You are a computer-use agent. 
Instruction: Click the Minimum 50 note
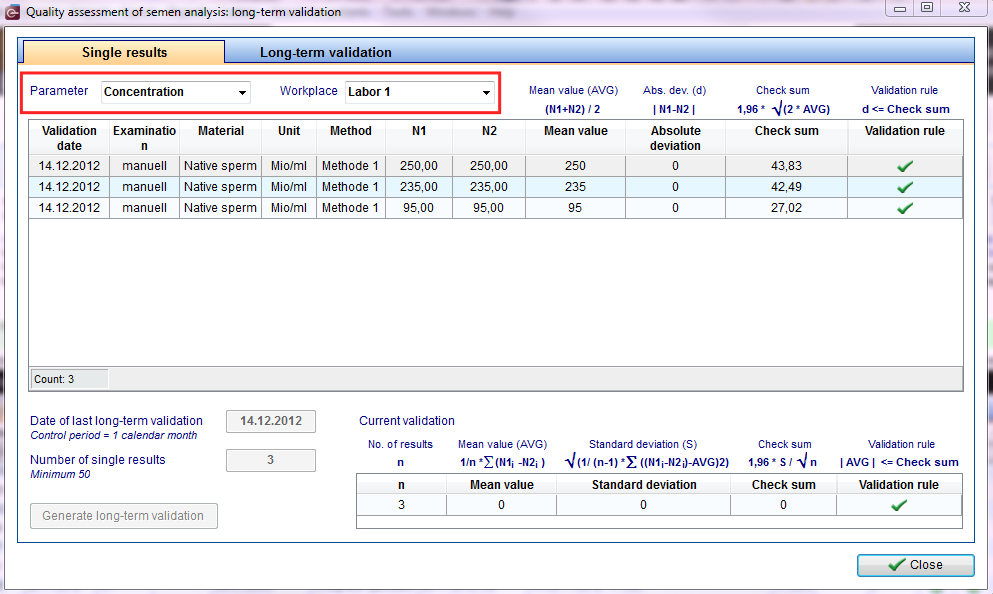coord(60,474)
